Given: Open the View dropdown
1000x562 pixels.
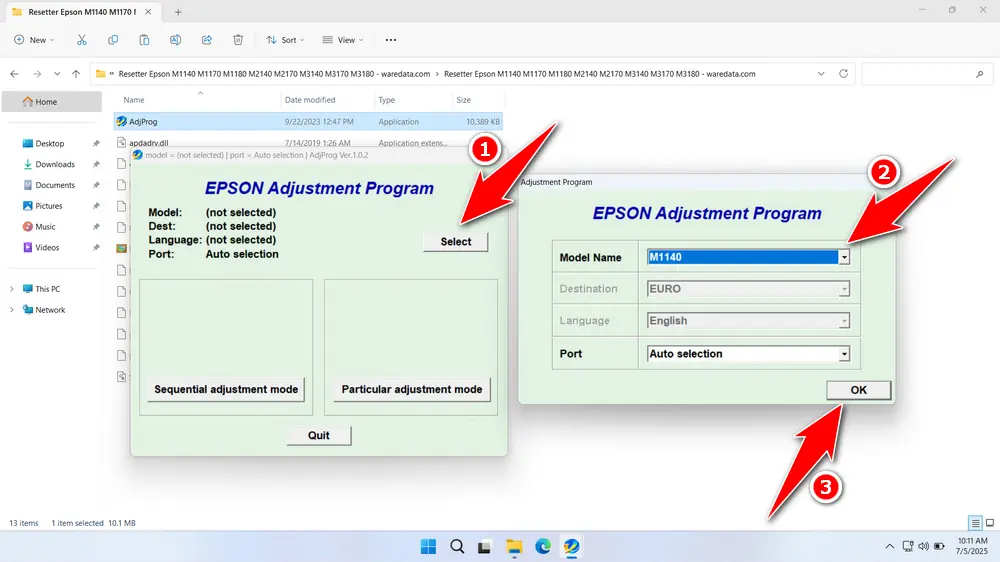Looking at the screenshot, I should tap(343, 40).
